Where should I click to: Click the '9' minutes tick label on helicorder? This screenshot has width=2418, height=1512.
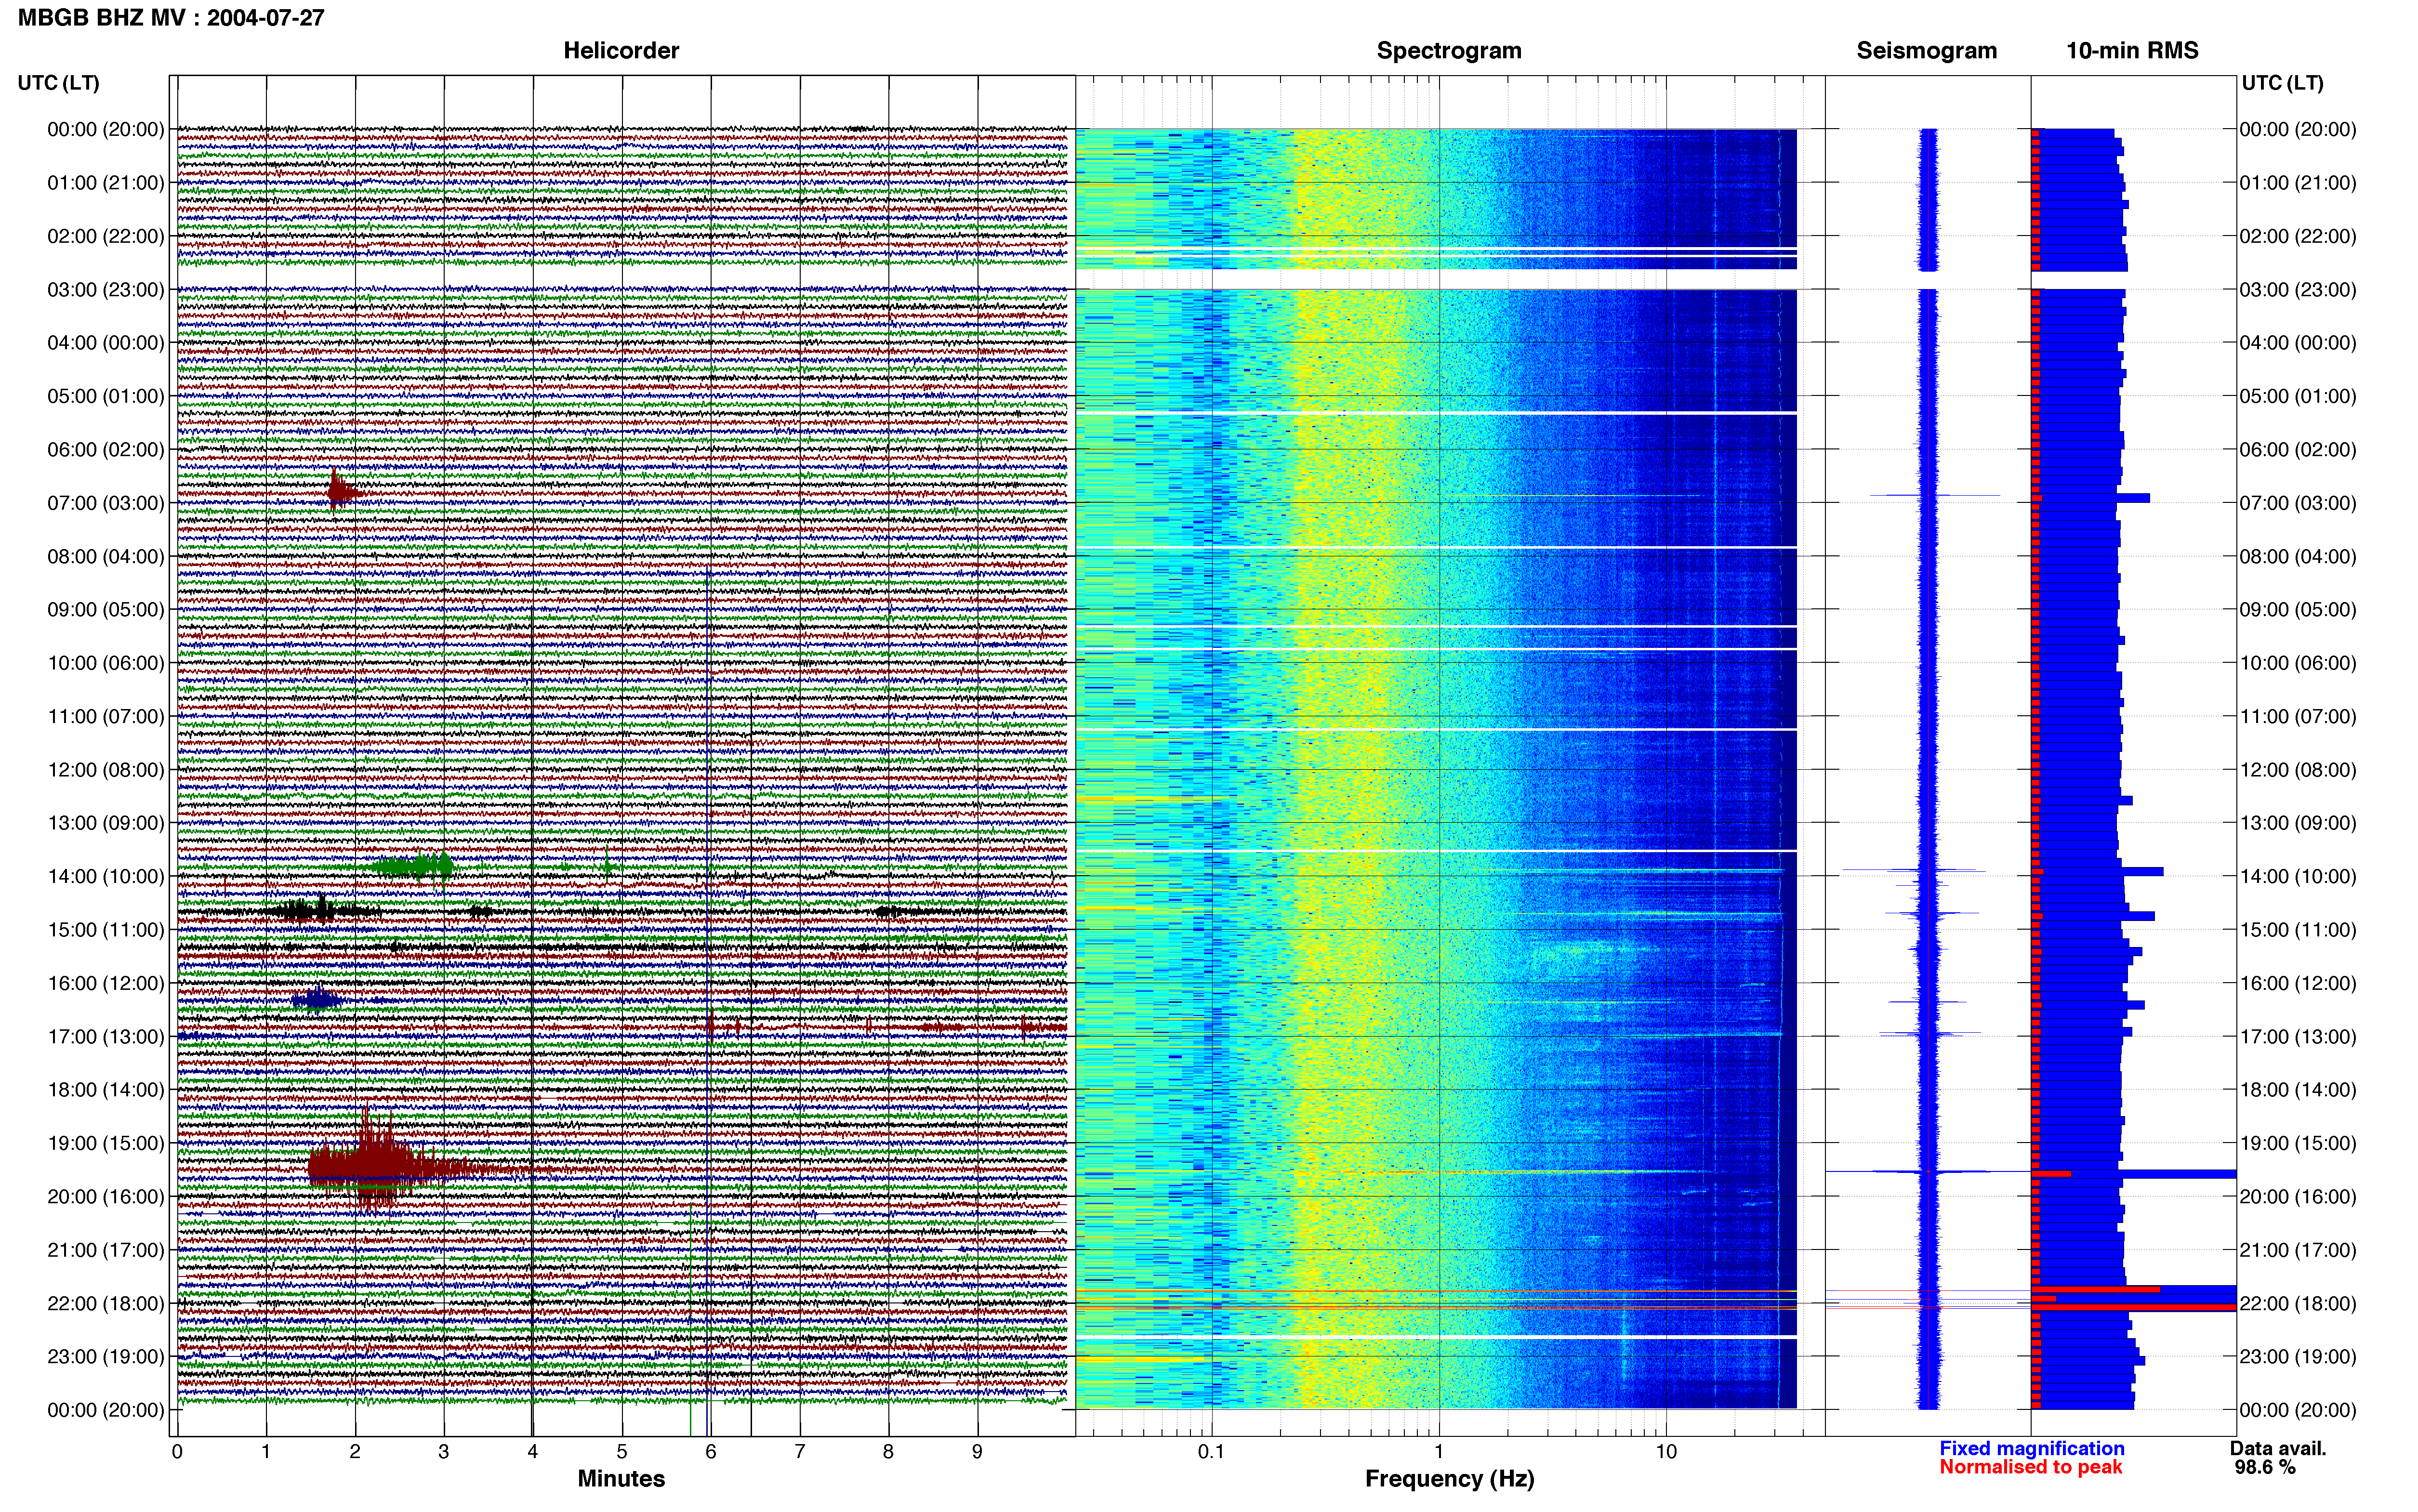point(977,1451)
